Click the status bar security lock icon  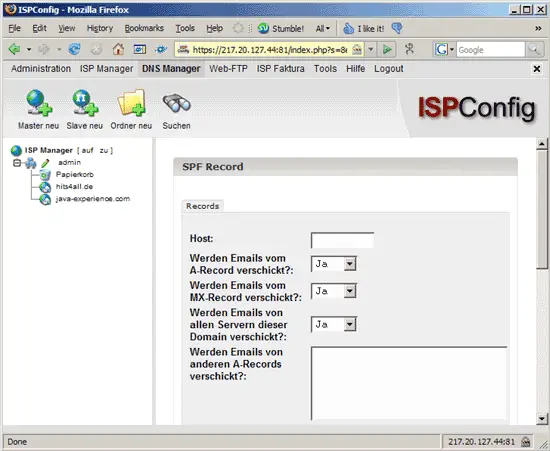[526, 442]
